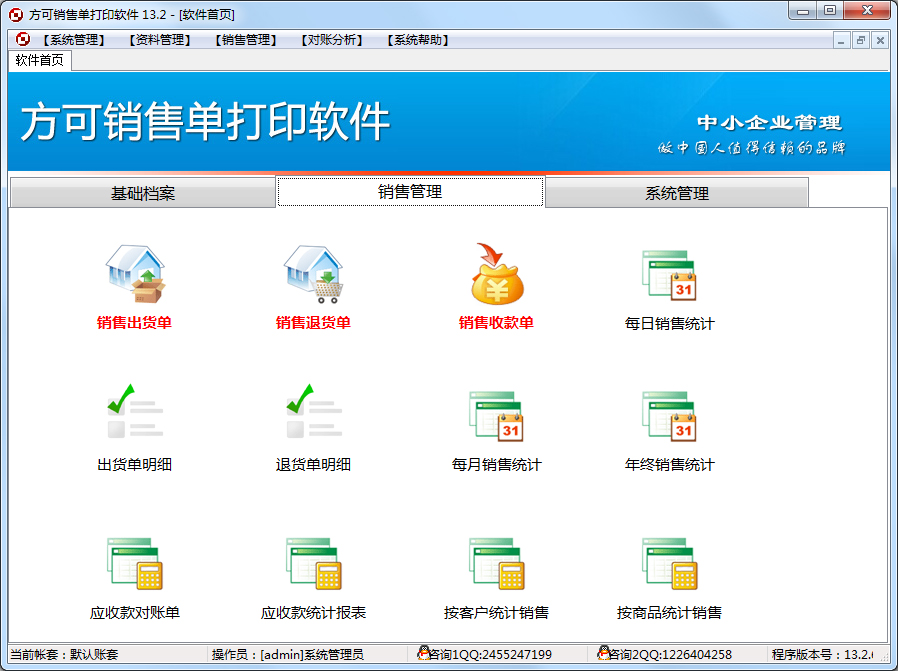The image size is (898, 671).
Task: Open the 销售出货单 warehouse icon
Action: (135, 275)
